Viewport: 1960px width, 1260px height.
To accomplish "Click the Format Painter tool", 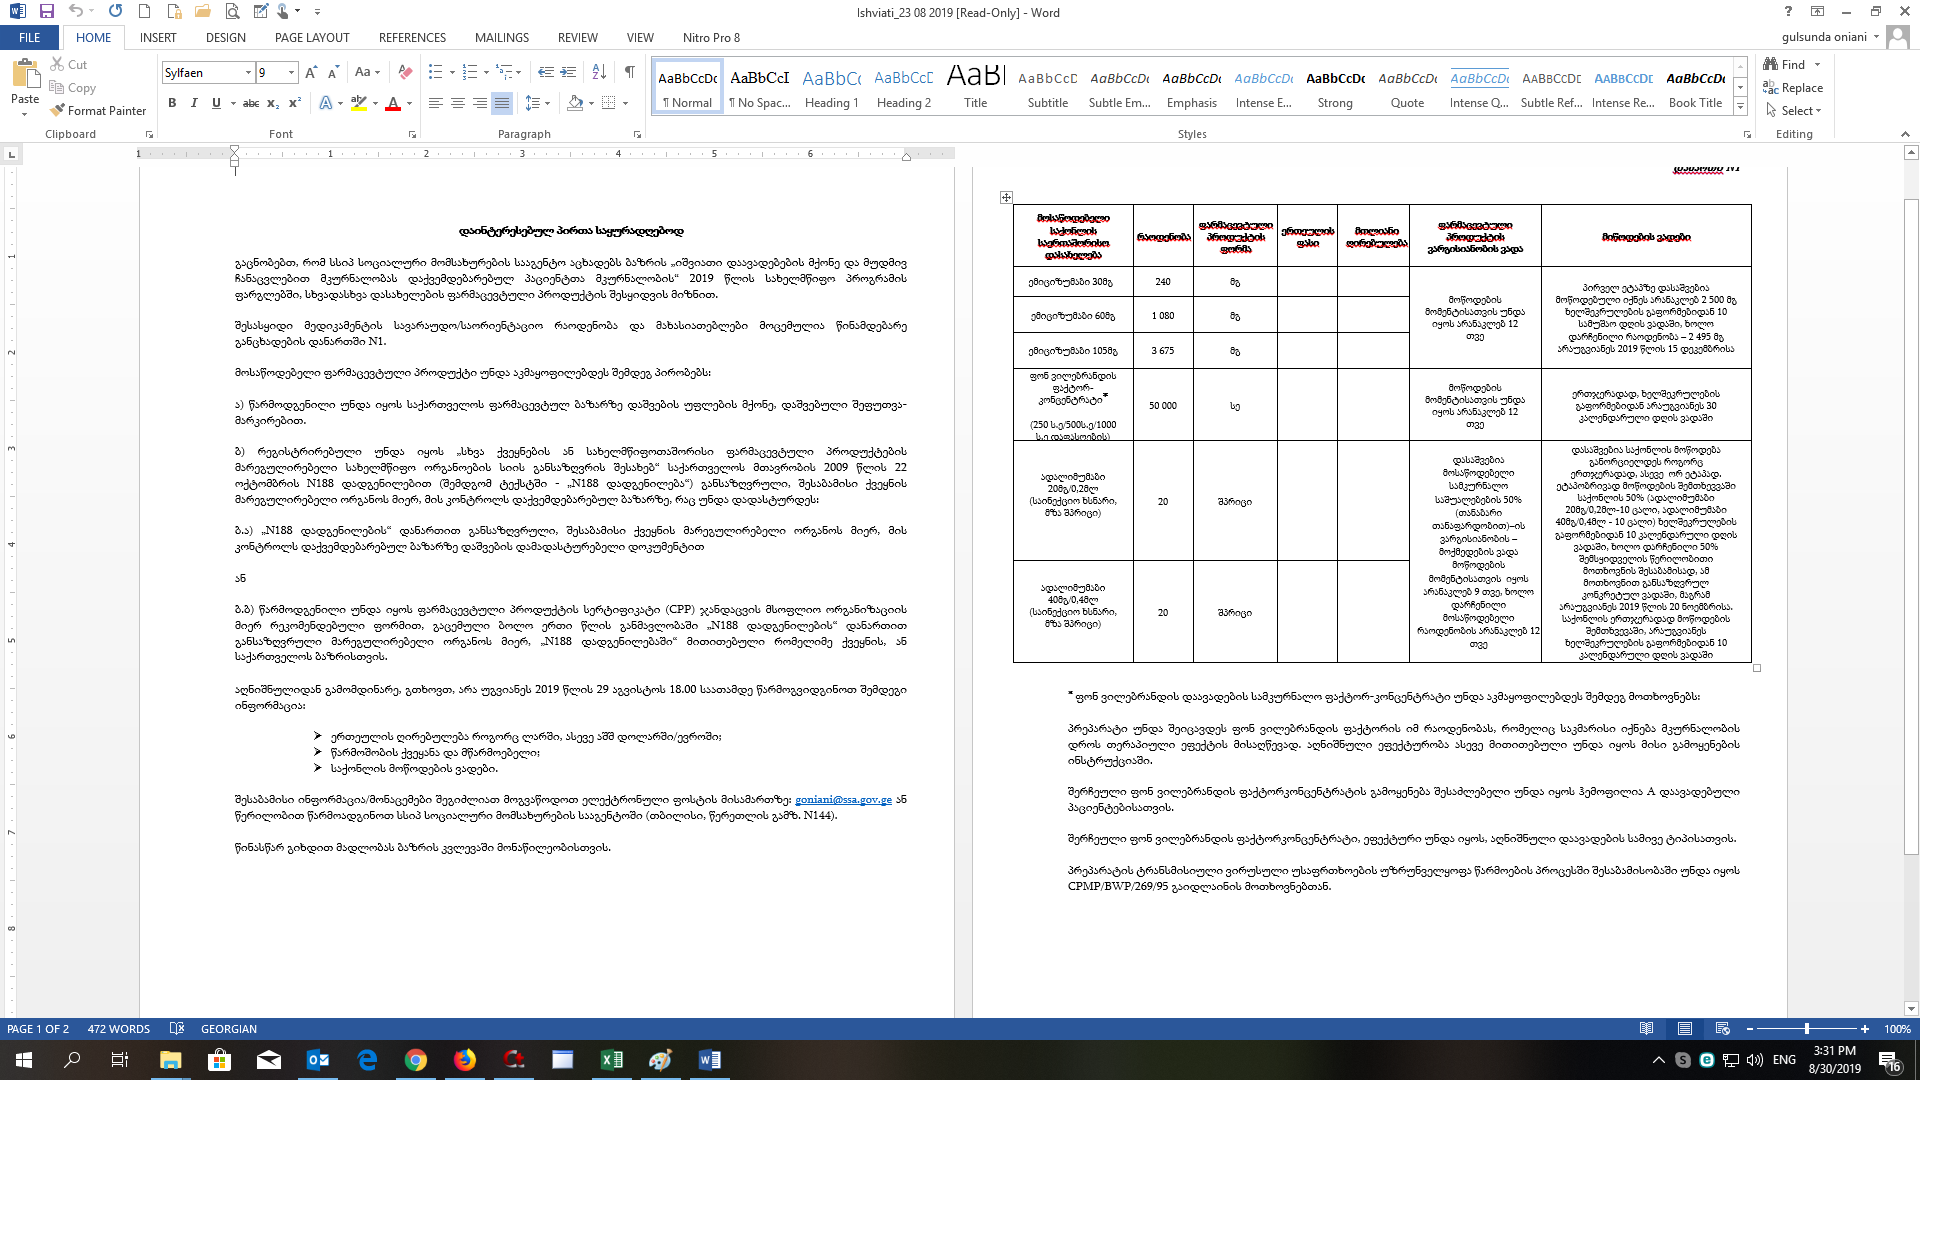I will (x=98, y=111).
